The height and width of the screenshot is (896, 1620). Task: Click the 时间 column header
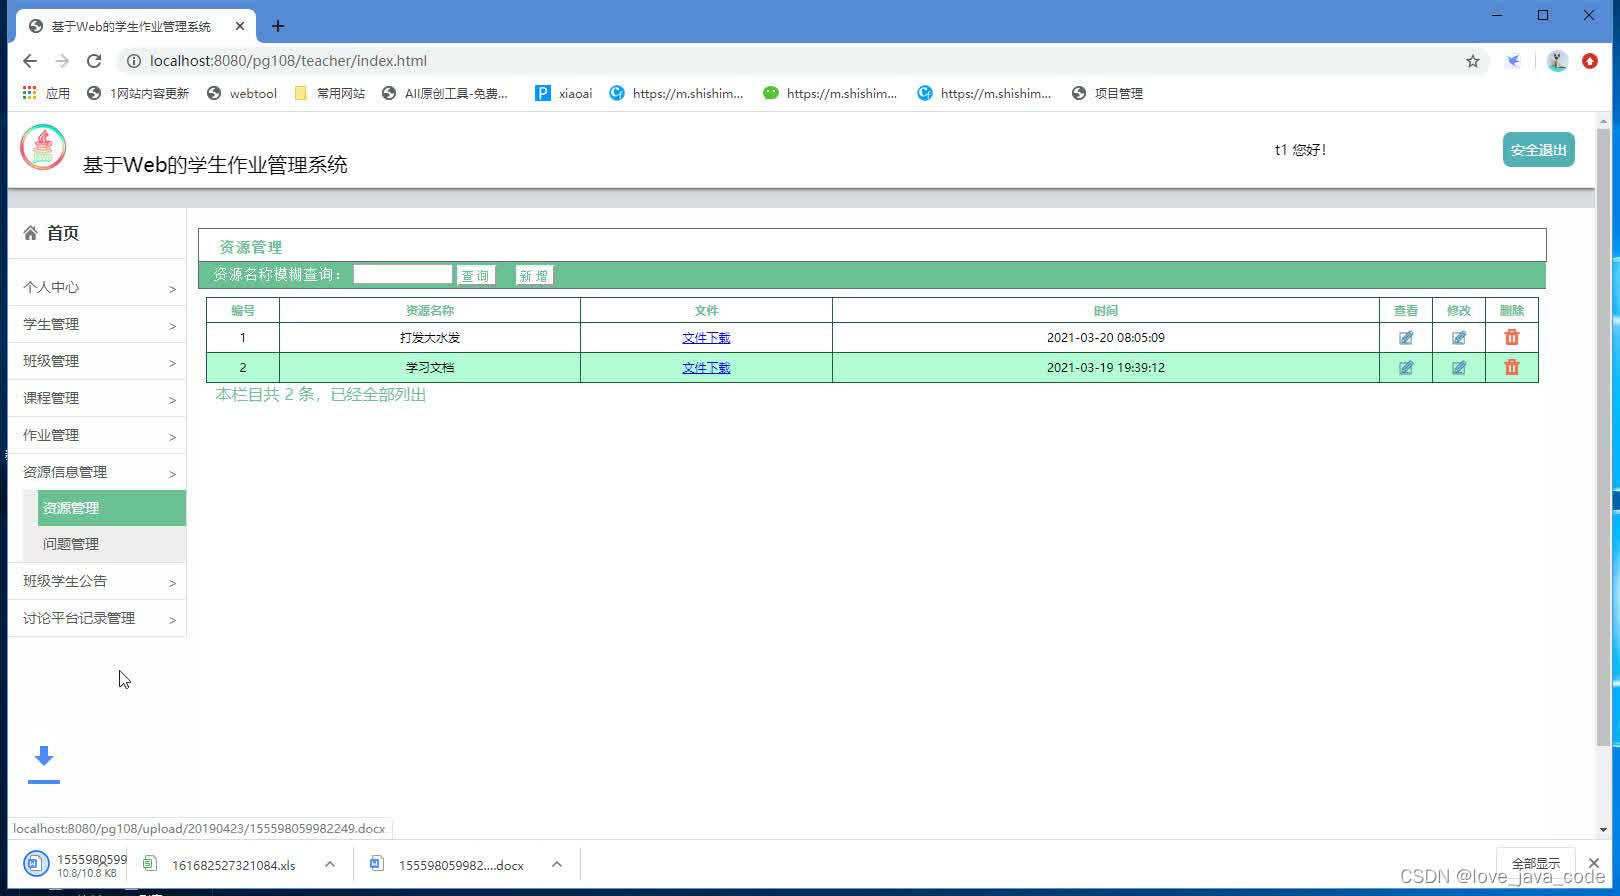tap(1105, 311)
